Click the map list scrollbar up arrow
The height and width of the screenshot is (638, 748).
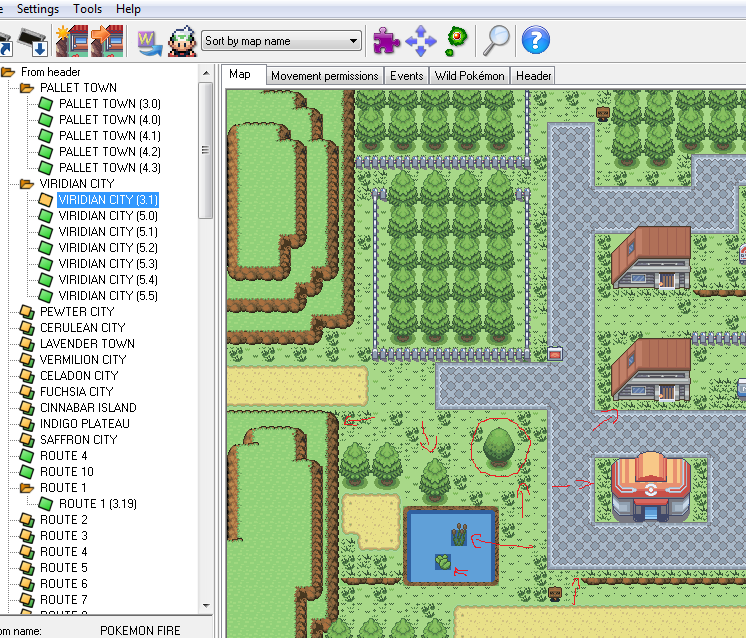[x=206, y=73]
